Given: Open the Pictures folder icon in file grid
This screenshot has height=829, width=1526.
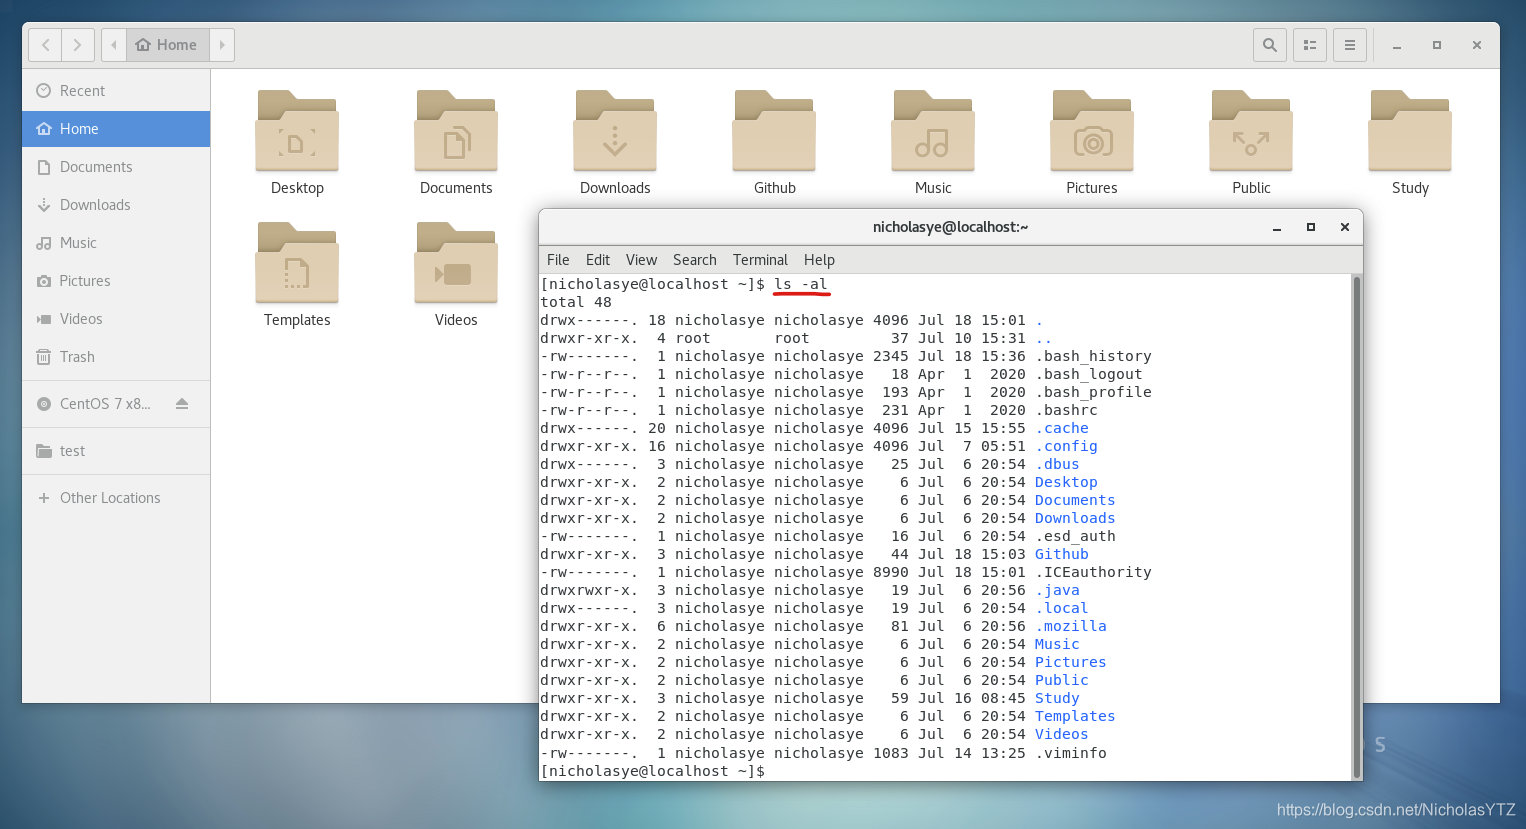Looking at the screenshot, I should 1092,131.
